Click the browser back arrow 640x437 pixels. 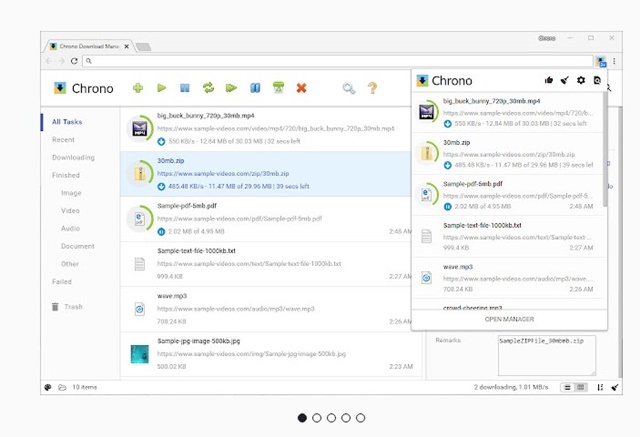click(49, 61)
